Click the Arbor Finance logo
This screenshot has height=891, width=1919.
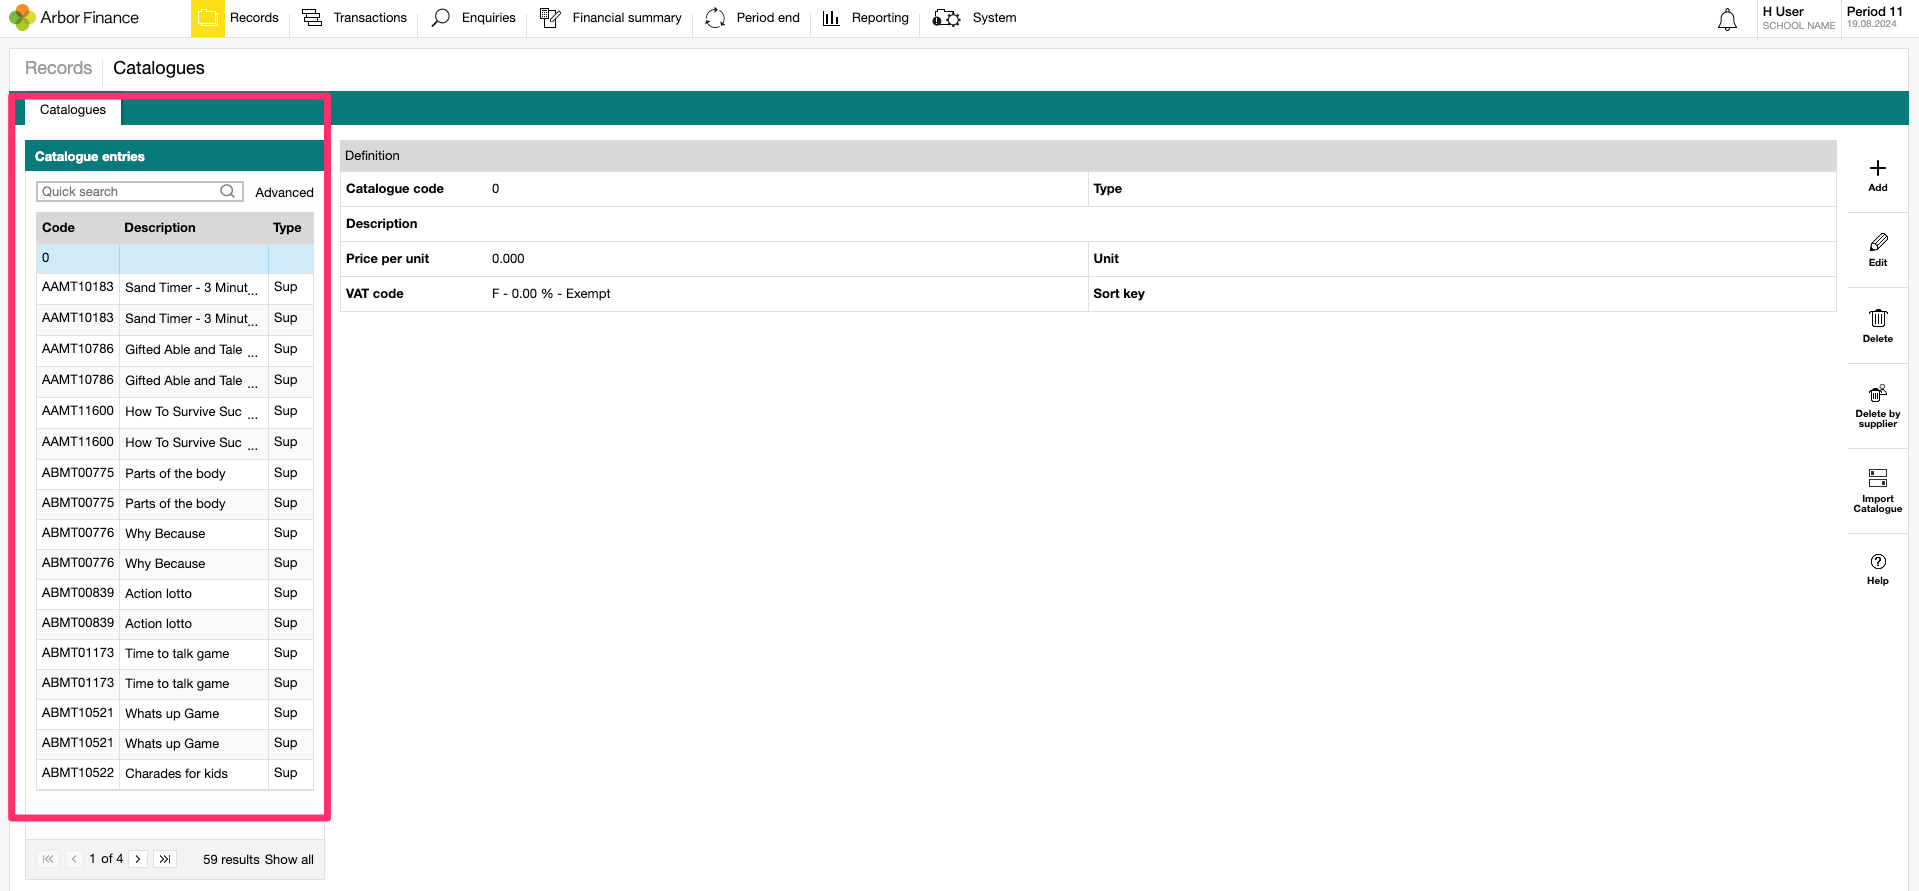(74, 18)
